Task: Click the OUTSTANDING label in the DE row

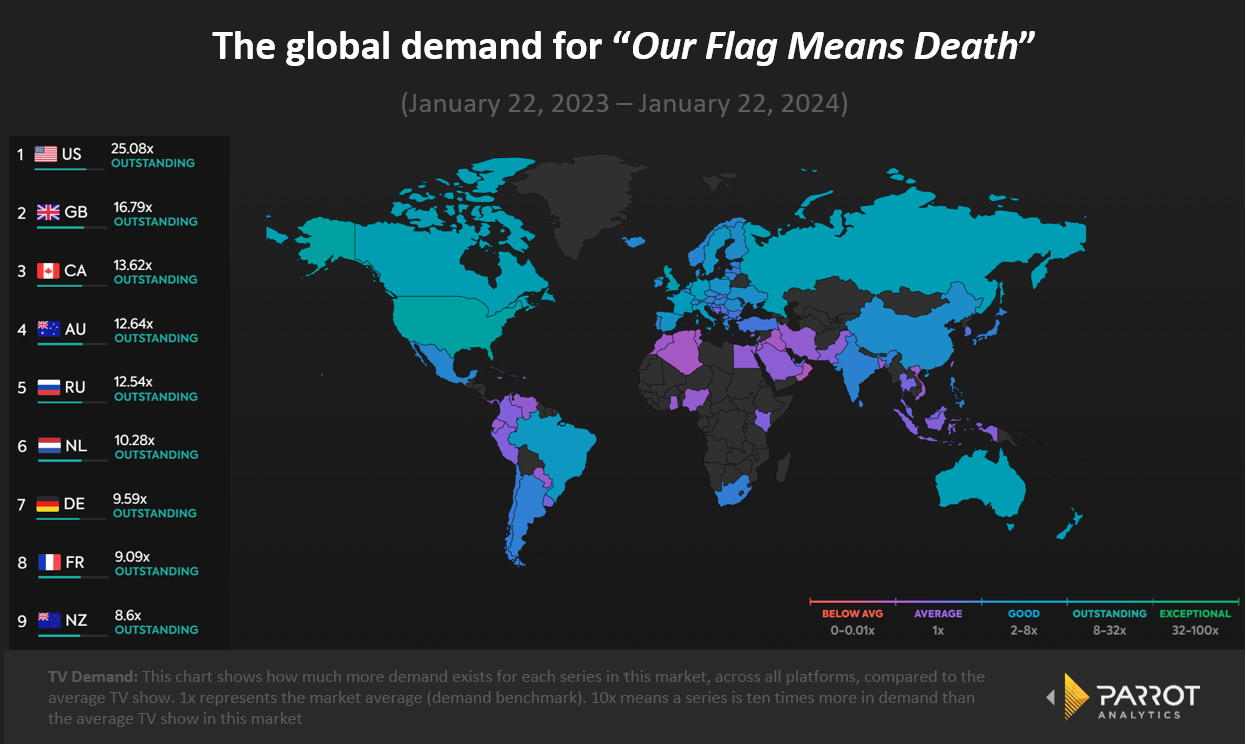Action: tap(155, 513)
